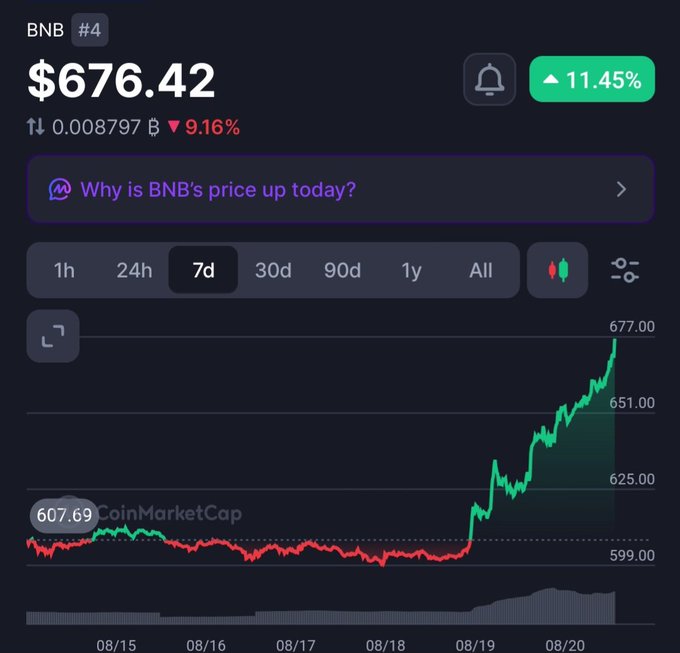Screen dimensions: 680x653
Task: Switch to candlestick chart view
Action: pos(557,270)
